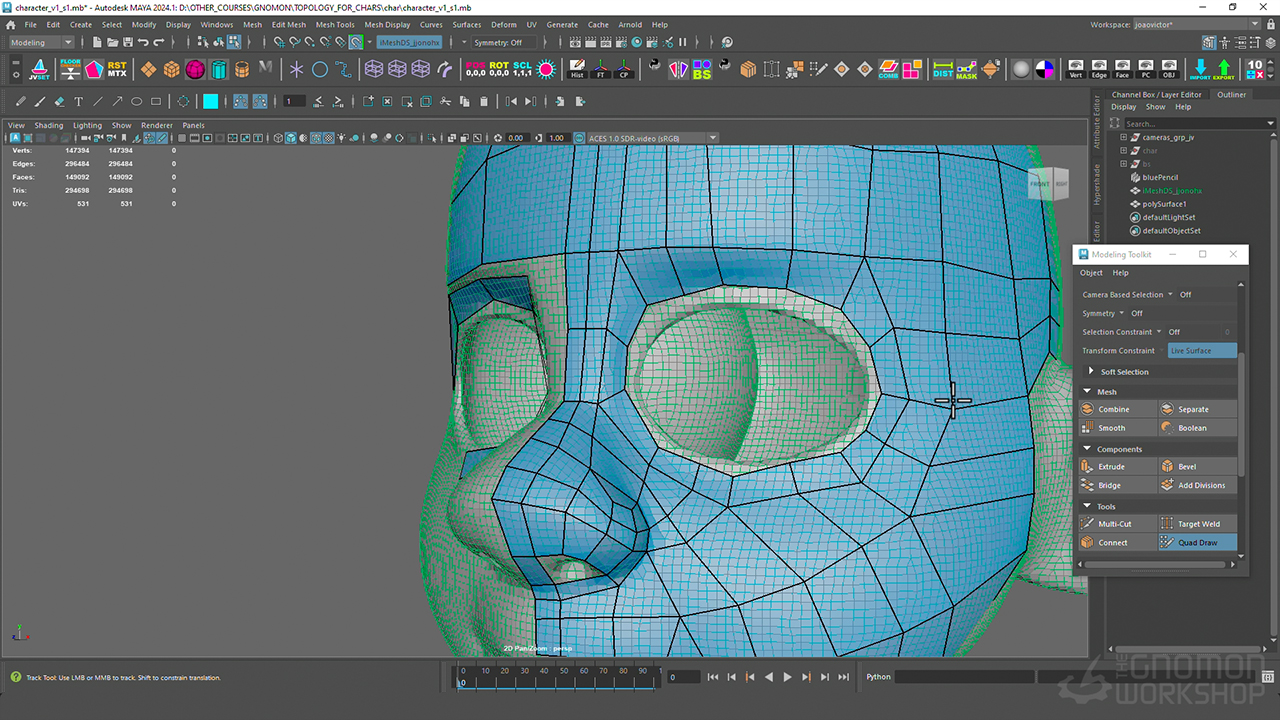1280x720 pixels.
Task: Click the Extrude button in Modeling Toolkit
Action: click(x=1111, y=467)
